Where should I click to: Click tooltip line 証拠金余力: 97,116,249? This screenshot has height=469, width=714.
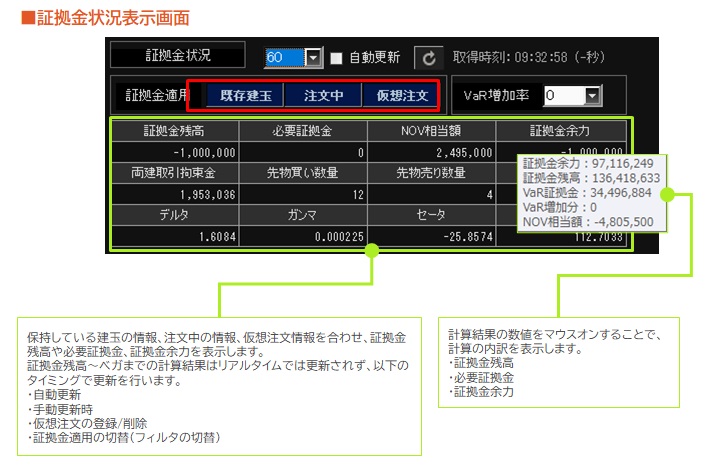pyautogui.click(x=588, y=164)
